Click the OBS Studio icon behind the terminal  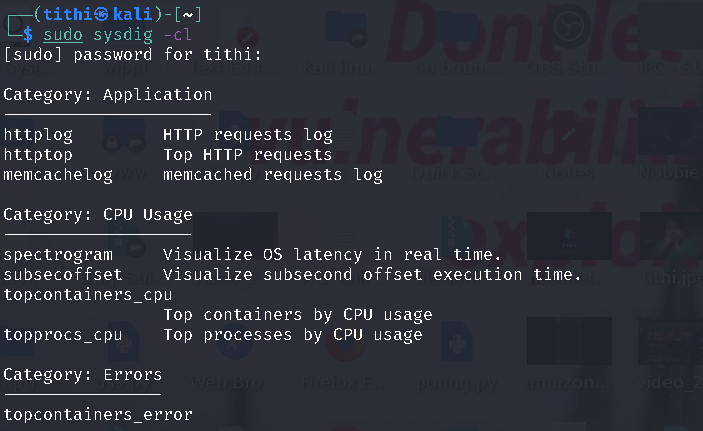coord(568,27)
